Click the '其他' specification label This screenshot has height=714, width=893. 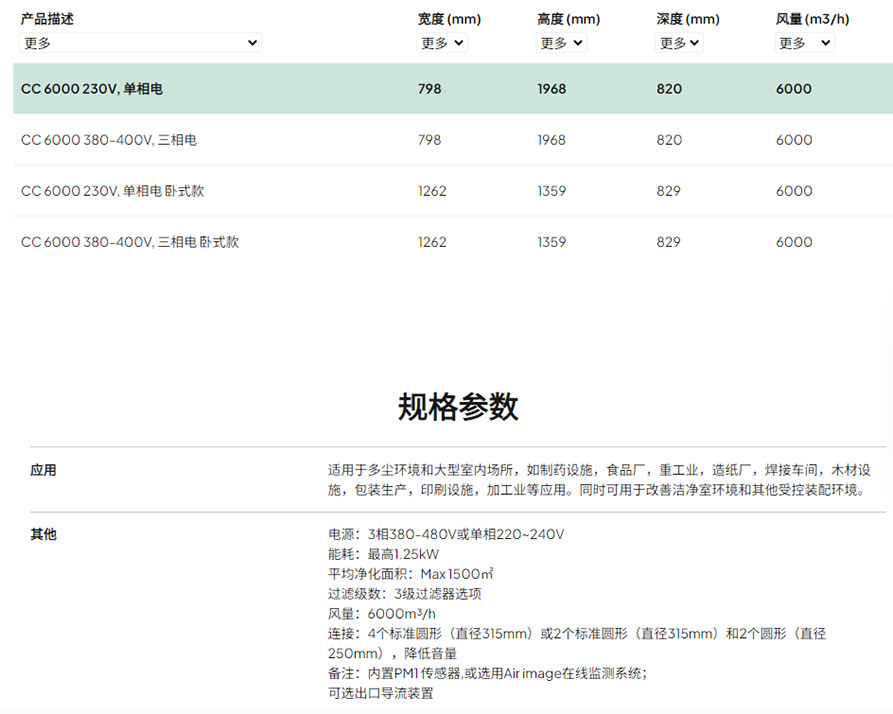click(43, 534)
